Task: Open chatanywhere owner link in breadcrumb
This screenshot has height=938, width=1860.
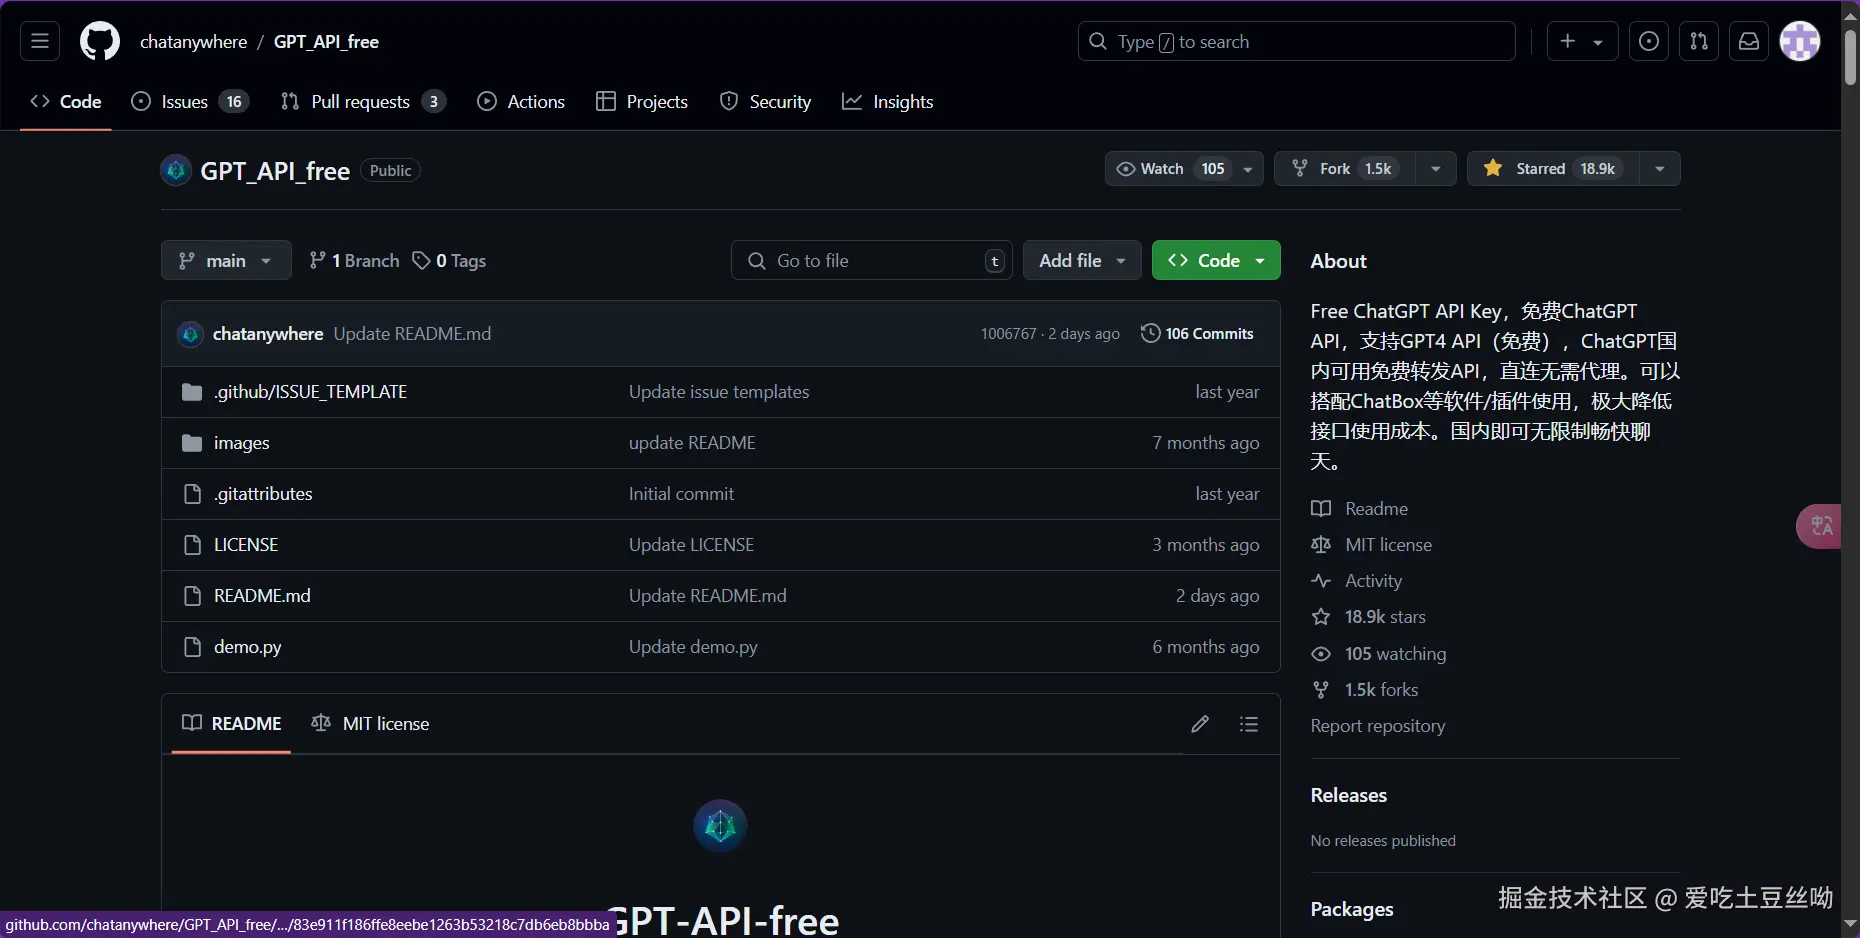Action: click(x=194, y=42)
